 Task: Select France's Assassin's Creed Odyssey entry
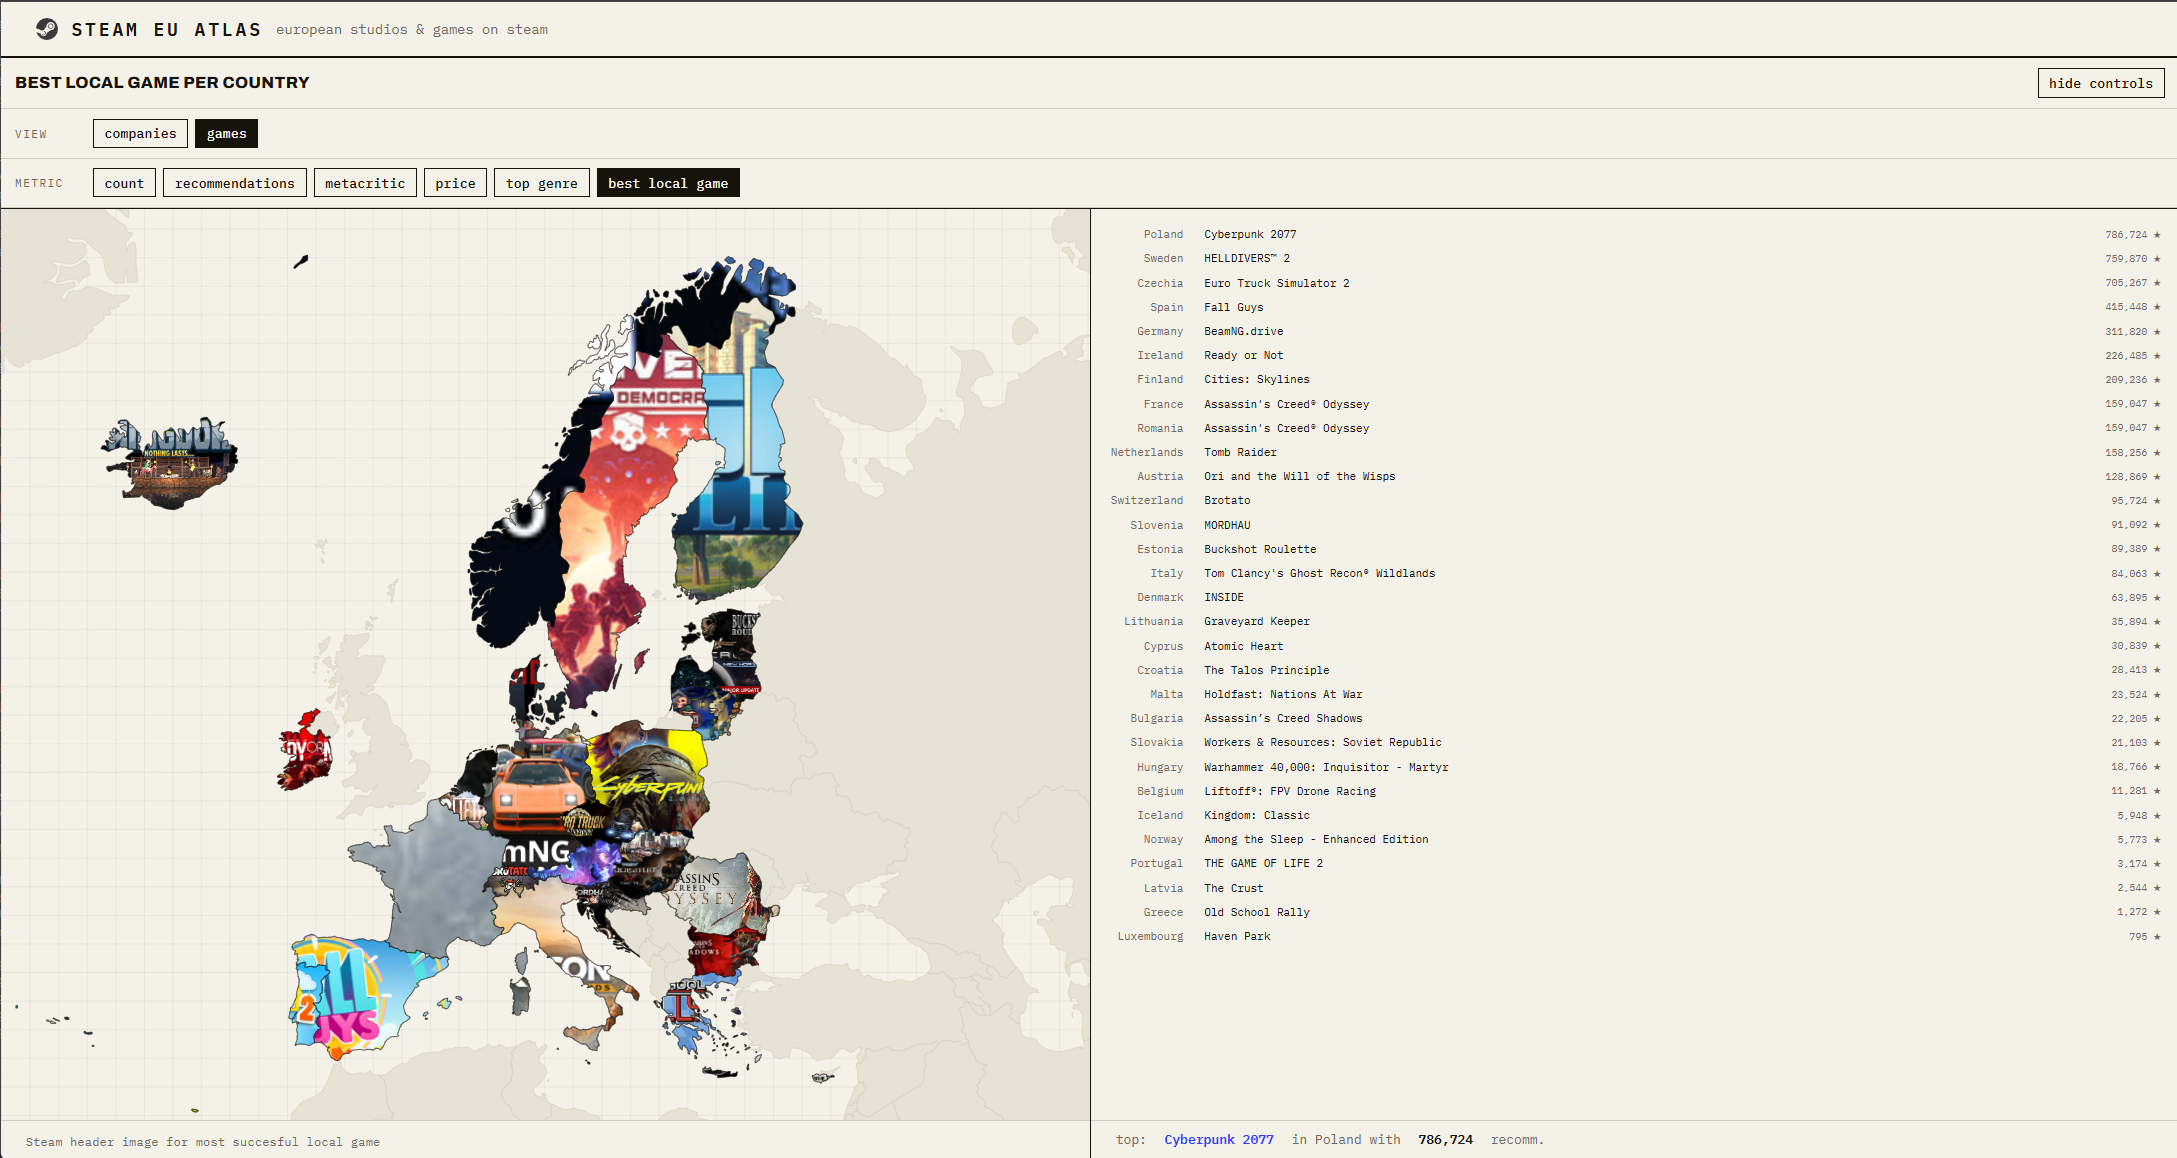(1286, 404)
